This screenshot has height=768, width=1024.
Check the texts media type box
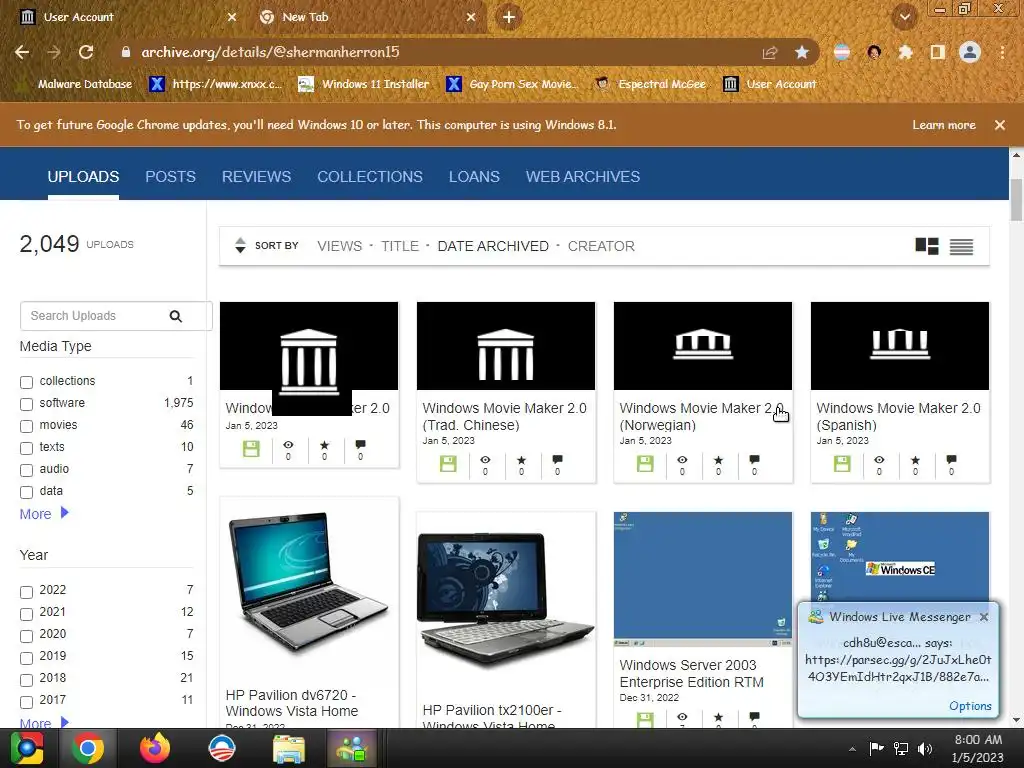26,448
